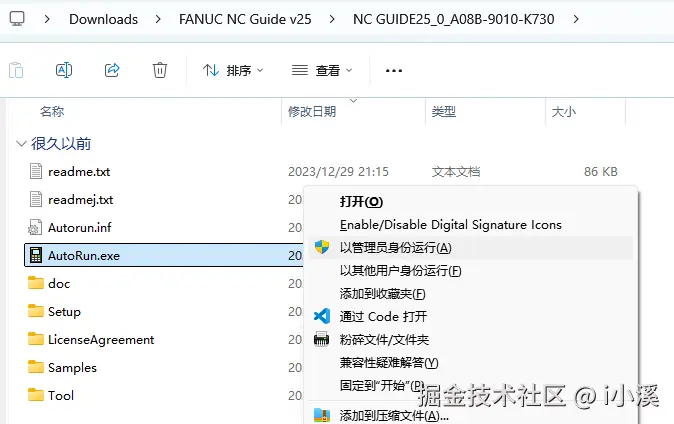674x424 pixels.
Task: Expand chevron after NC GUIDE25_0_A08B-9010-K730
Action: coord(576,19)
